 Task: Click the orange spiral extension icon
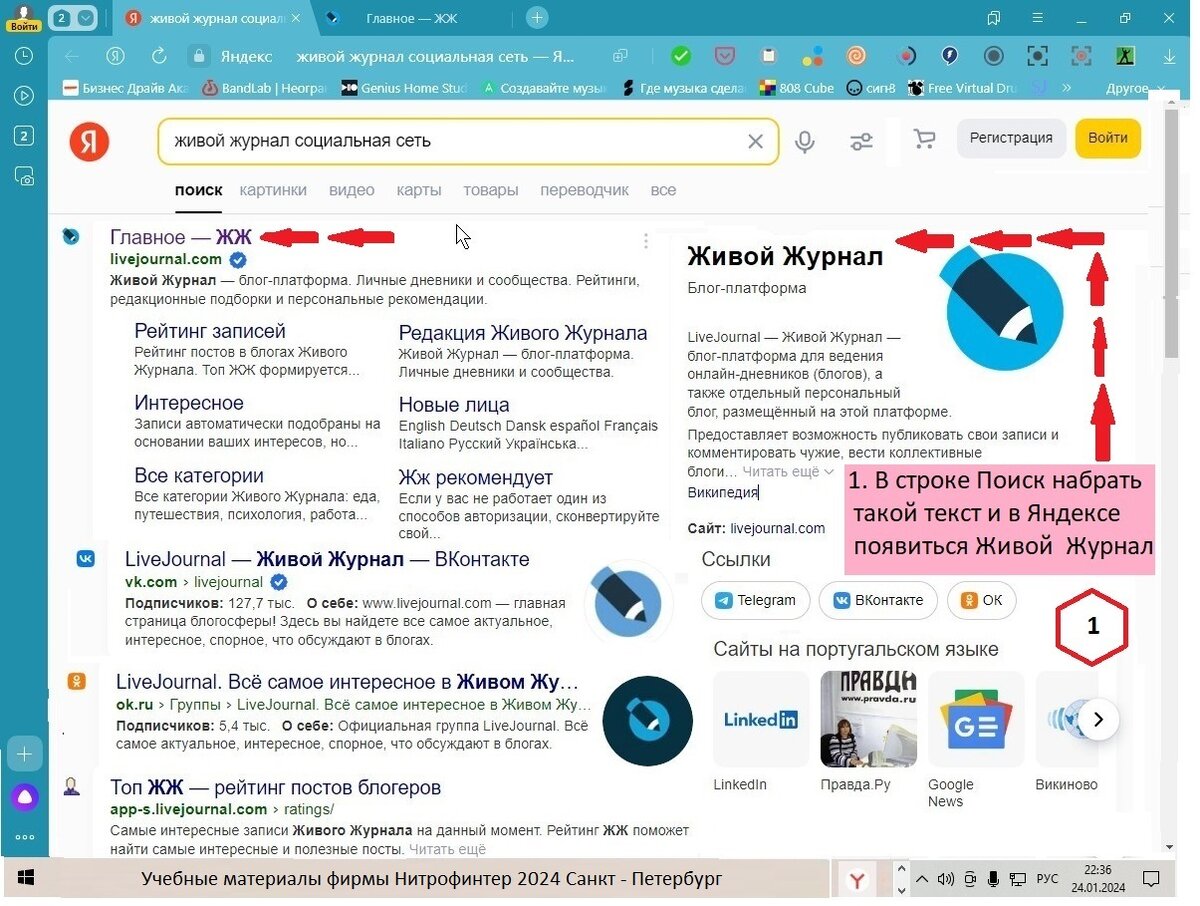tap(857, 56)
